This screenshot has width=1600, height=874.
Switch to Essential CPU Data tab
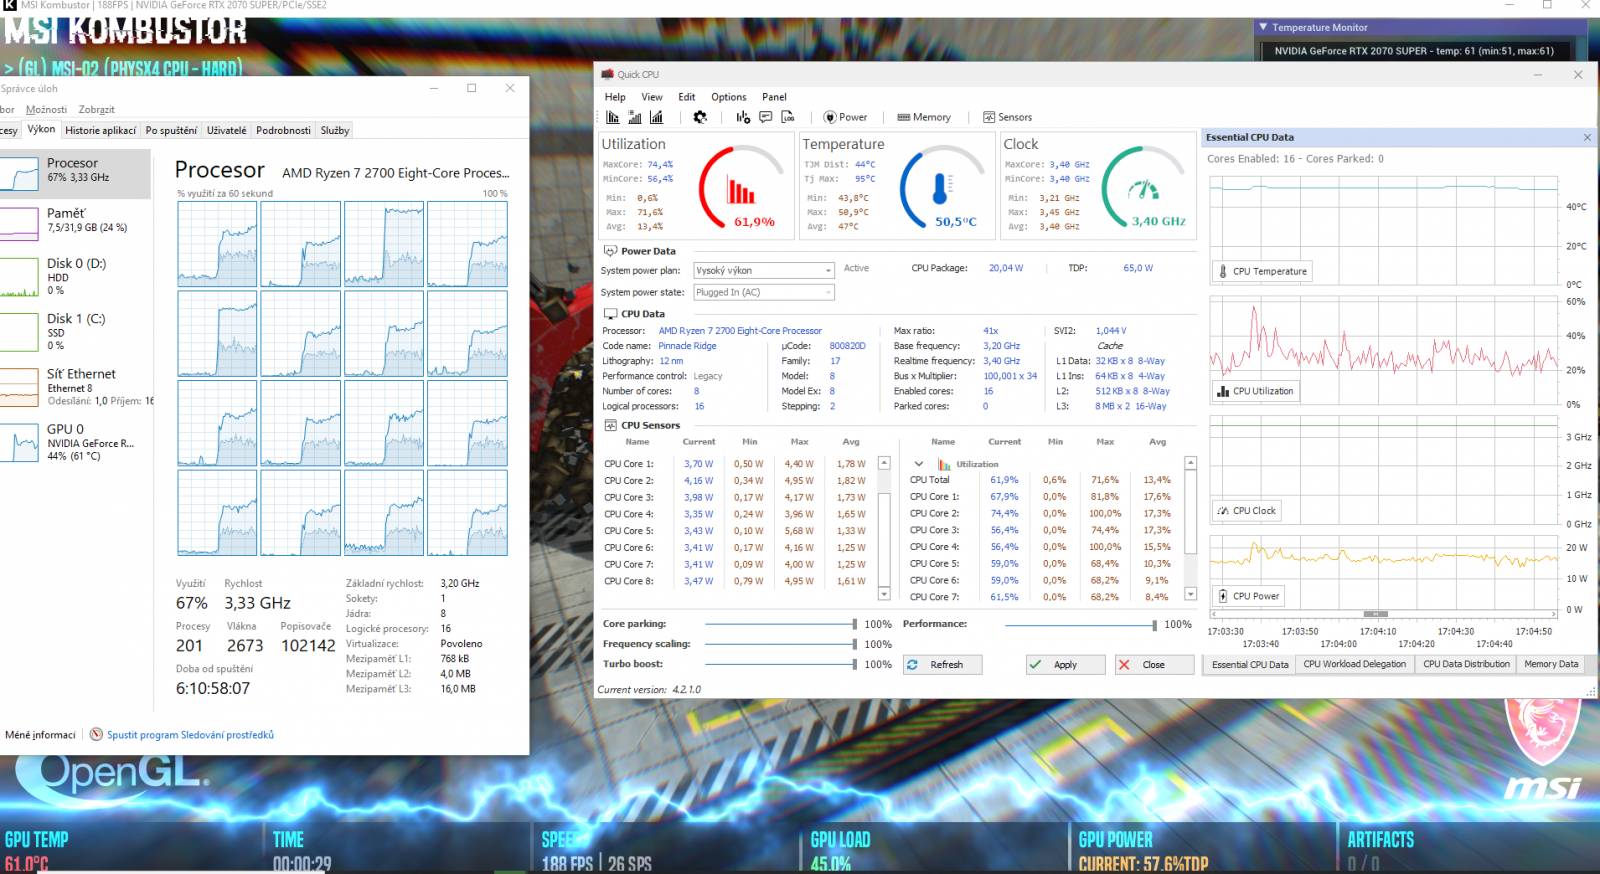[1250, 664]
